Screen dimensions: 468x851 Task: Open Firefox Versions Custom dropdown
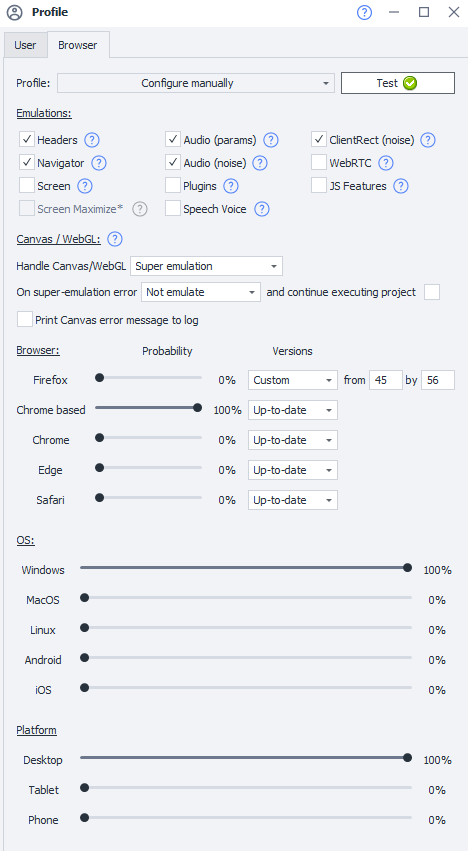(x=293, y=380)
